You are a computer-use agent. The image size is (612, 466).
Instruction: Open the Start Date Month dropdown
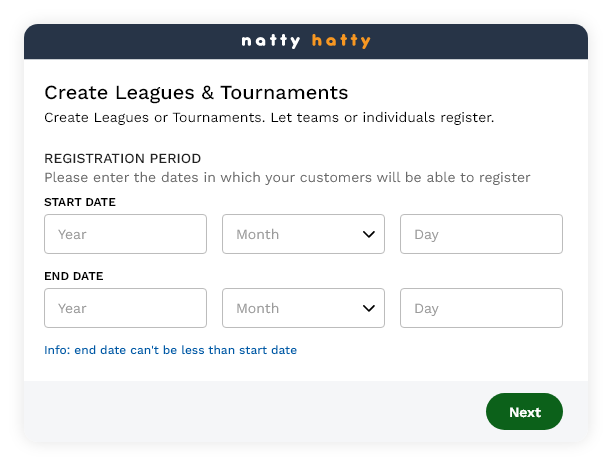click(x=302, y=234)
